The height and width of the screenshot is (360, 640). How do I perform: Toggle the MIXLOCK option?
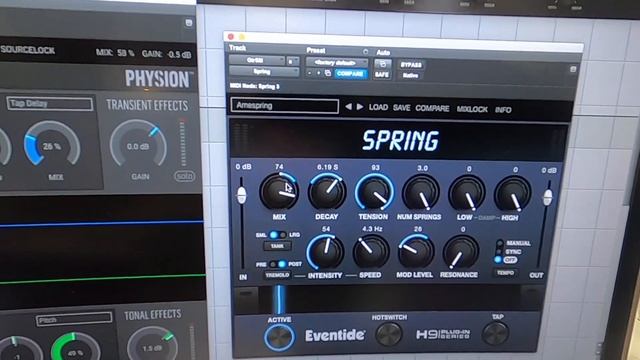coord(472,109)
